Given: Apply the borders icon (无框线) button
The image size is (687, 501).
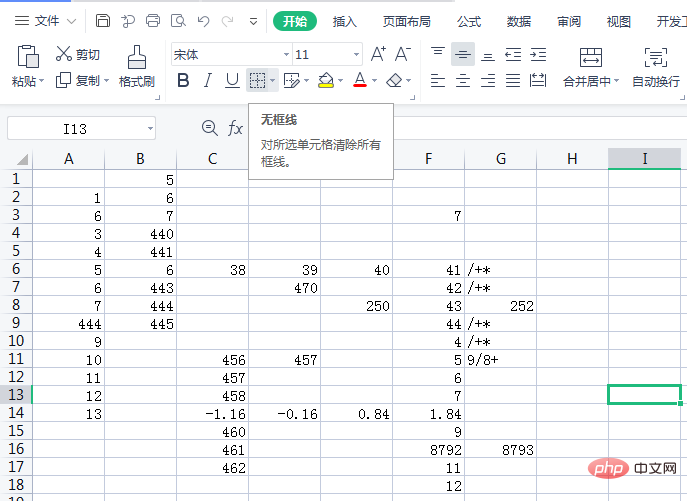Looking at the screenshot, I should click(257, 80).
